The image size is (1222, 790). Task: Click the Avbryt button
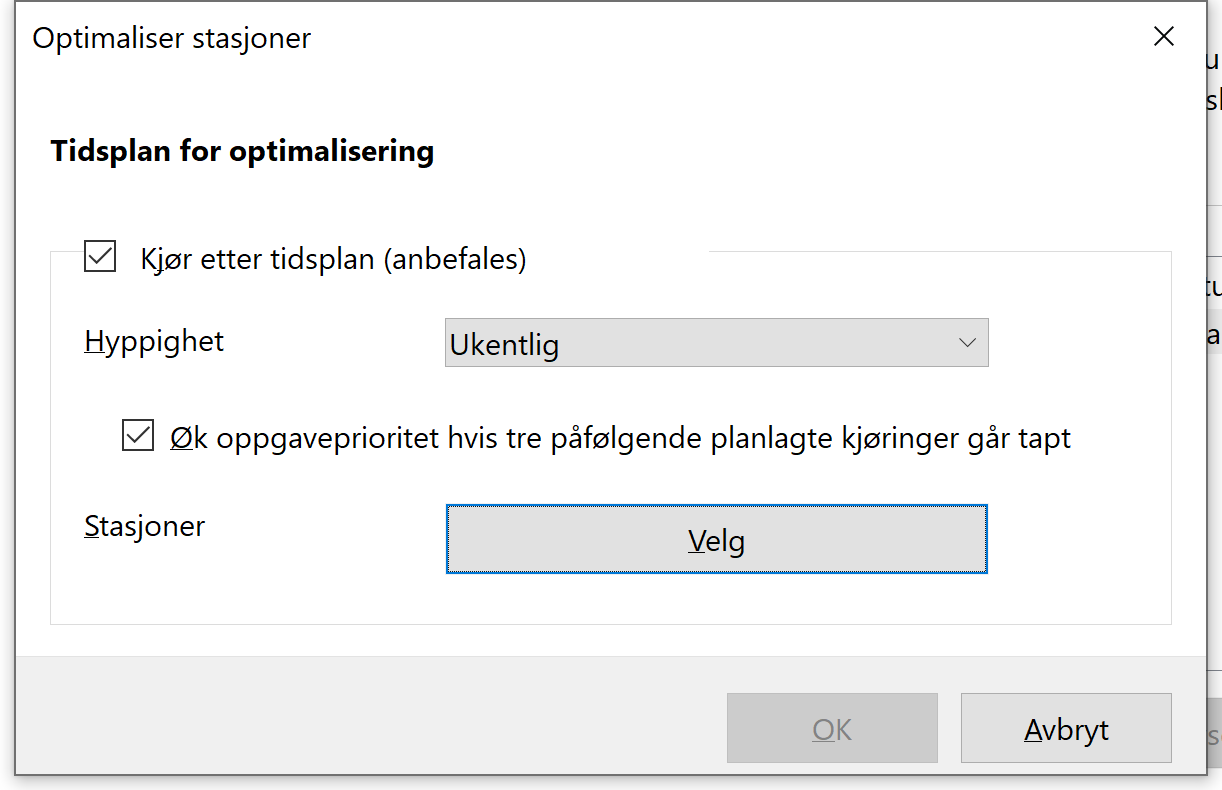click(x=1065, y=728)
